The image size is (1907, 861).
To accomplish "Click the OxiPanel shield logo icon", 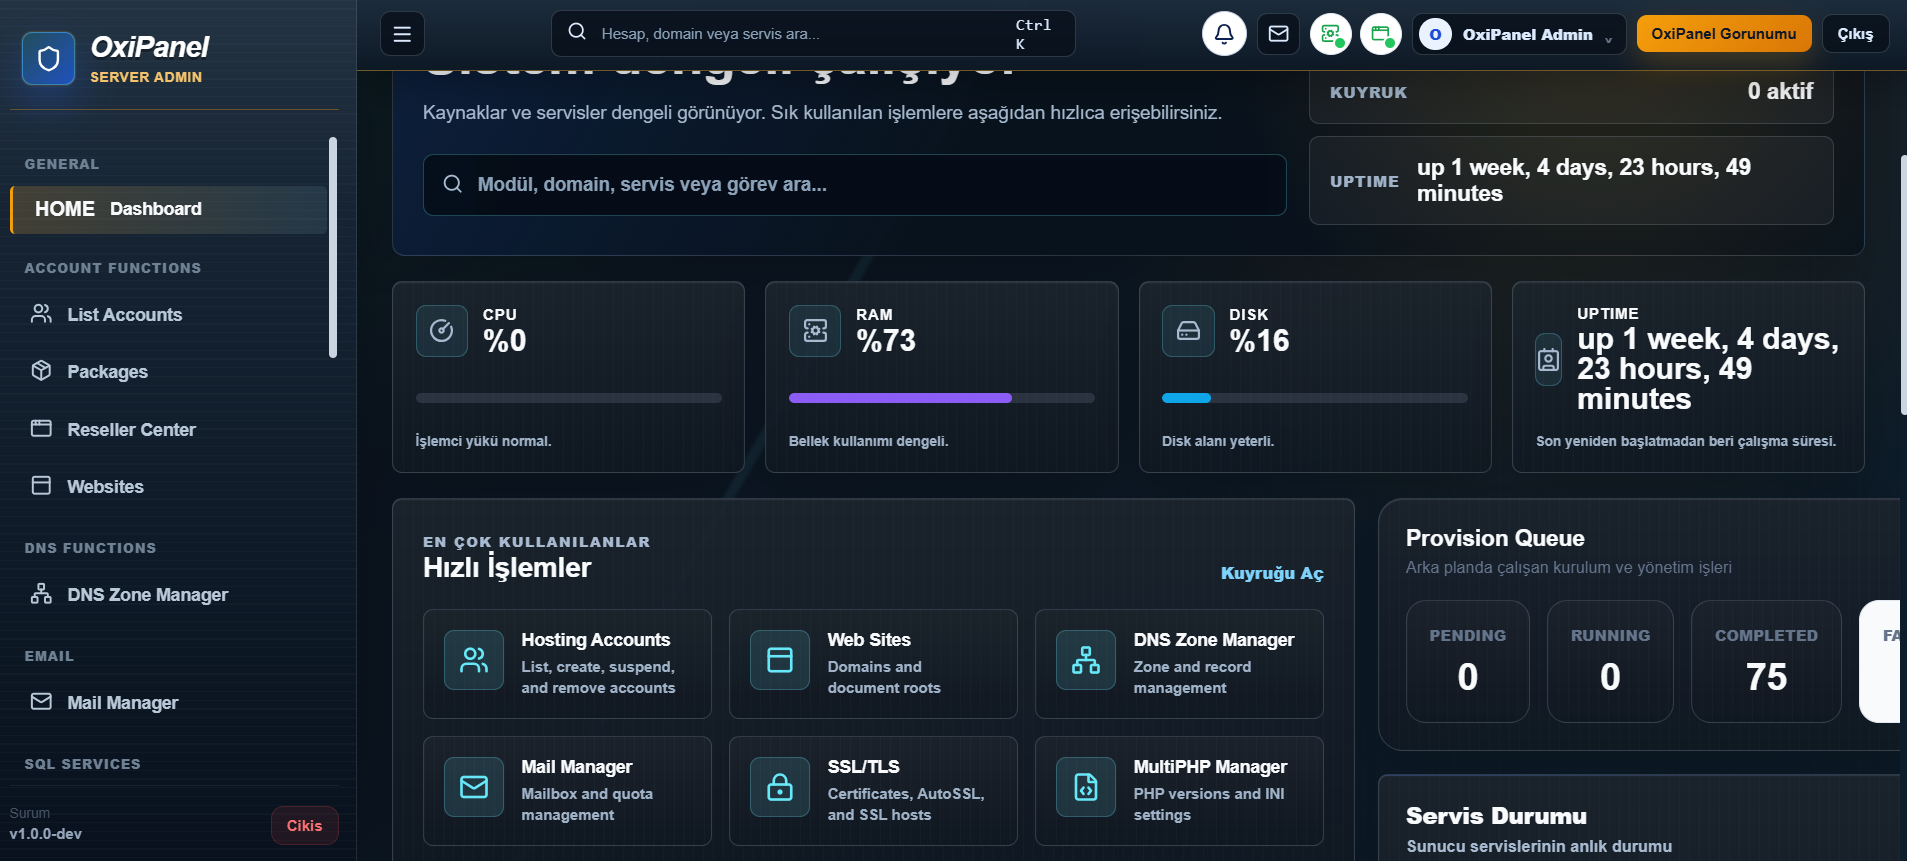I will click(48, 59).
